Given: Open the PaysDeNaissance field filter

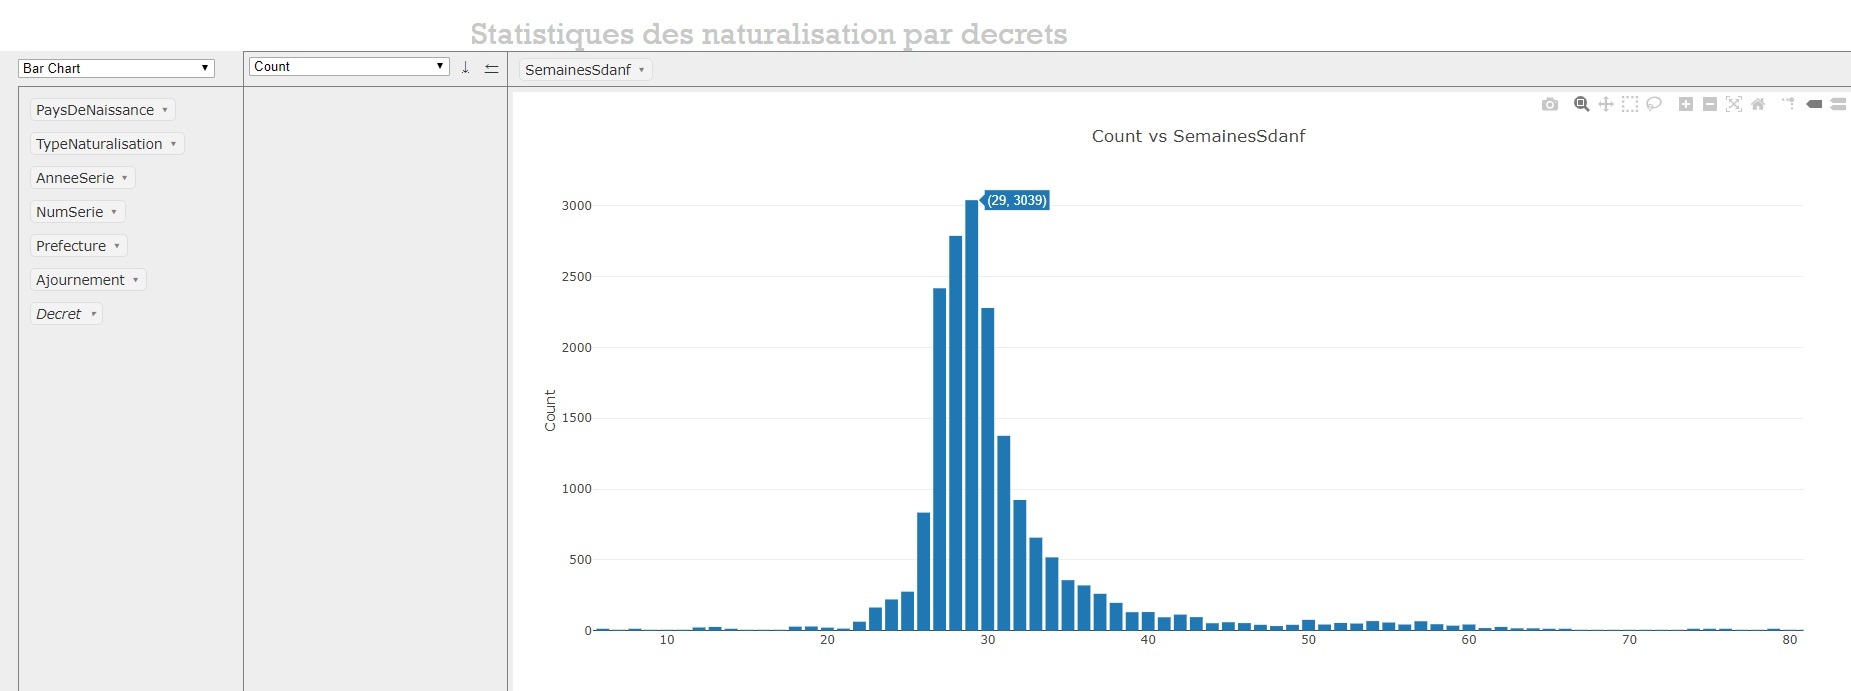Looking at the screenshot, I should (165, 110).
